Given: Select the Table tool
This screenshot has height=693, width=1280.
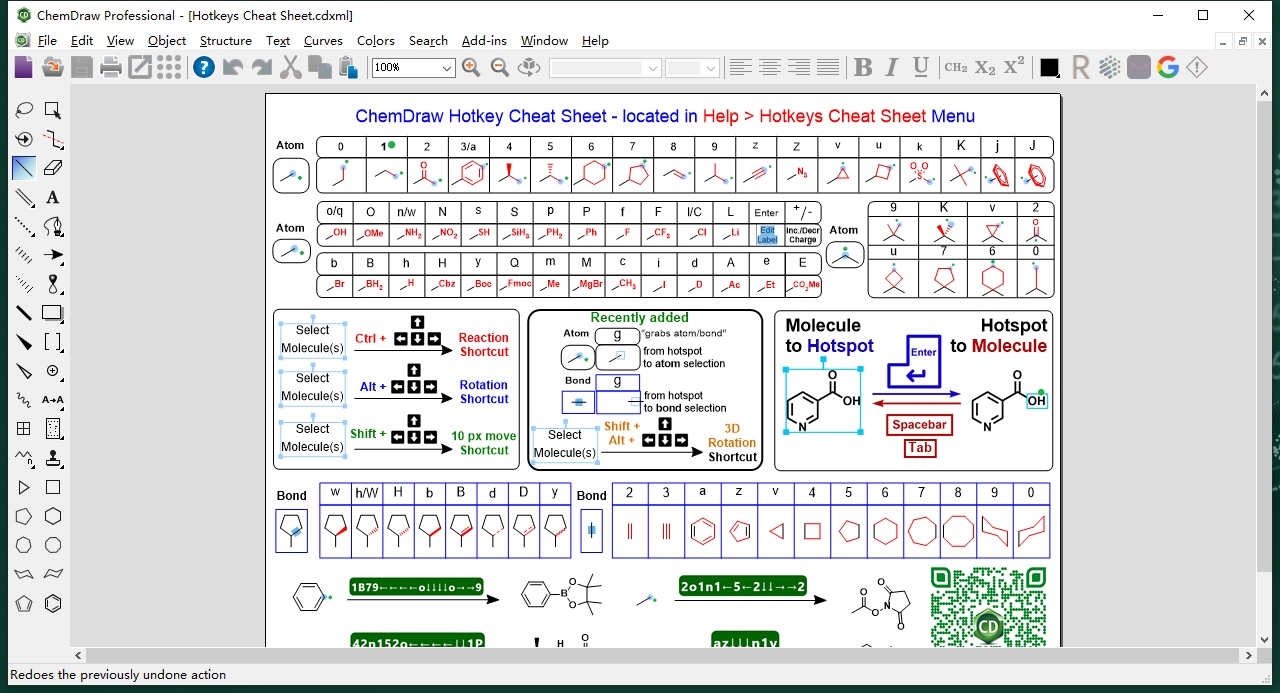Looking at the screenshot, I should [x=23, y=428].
